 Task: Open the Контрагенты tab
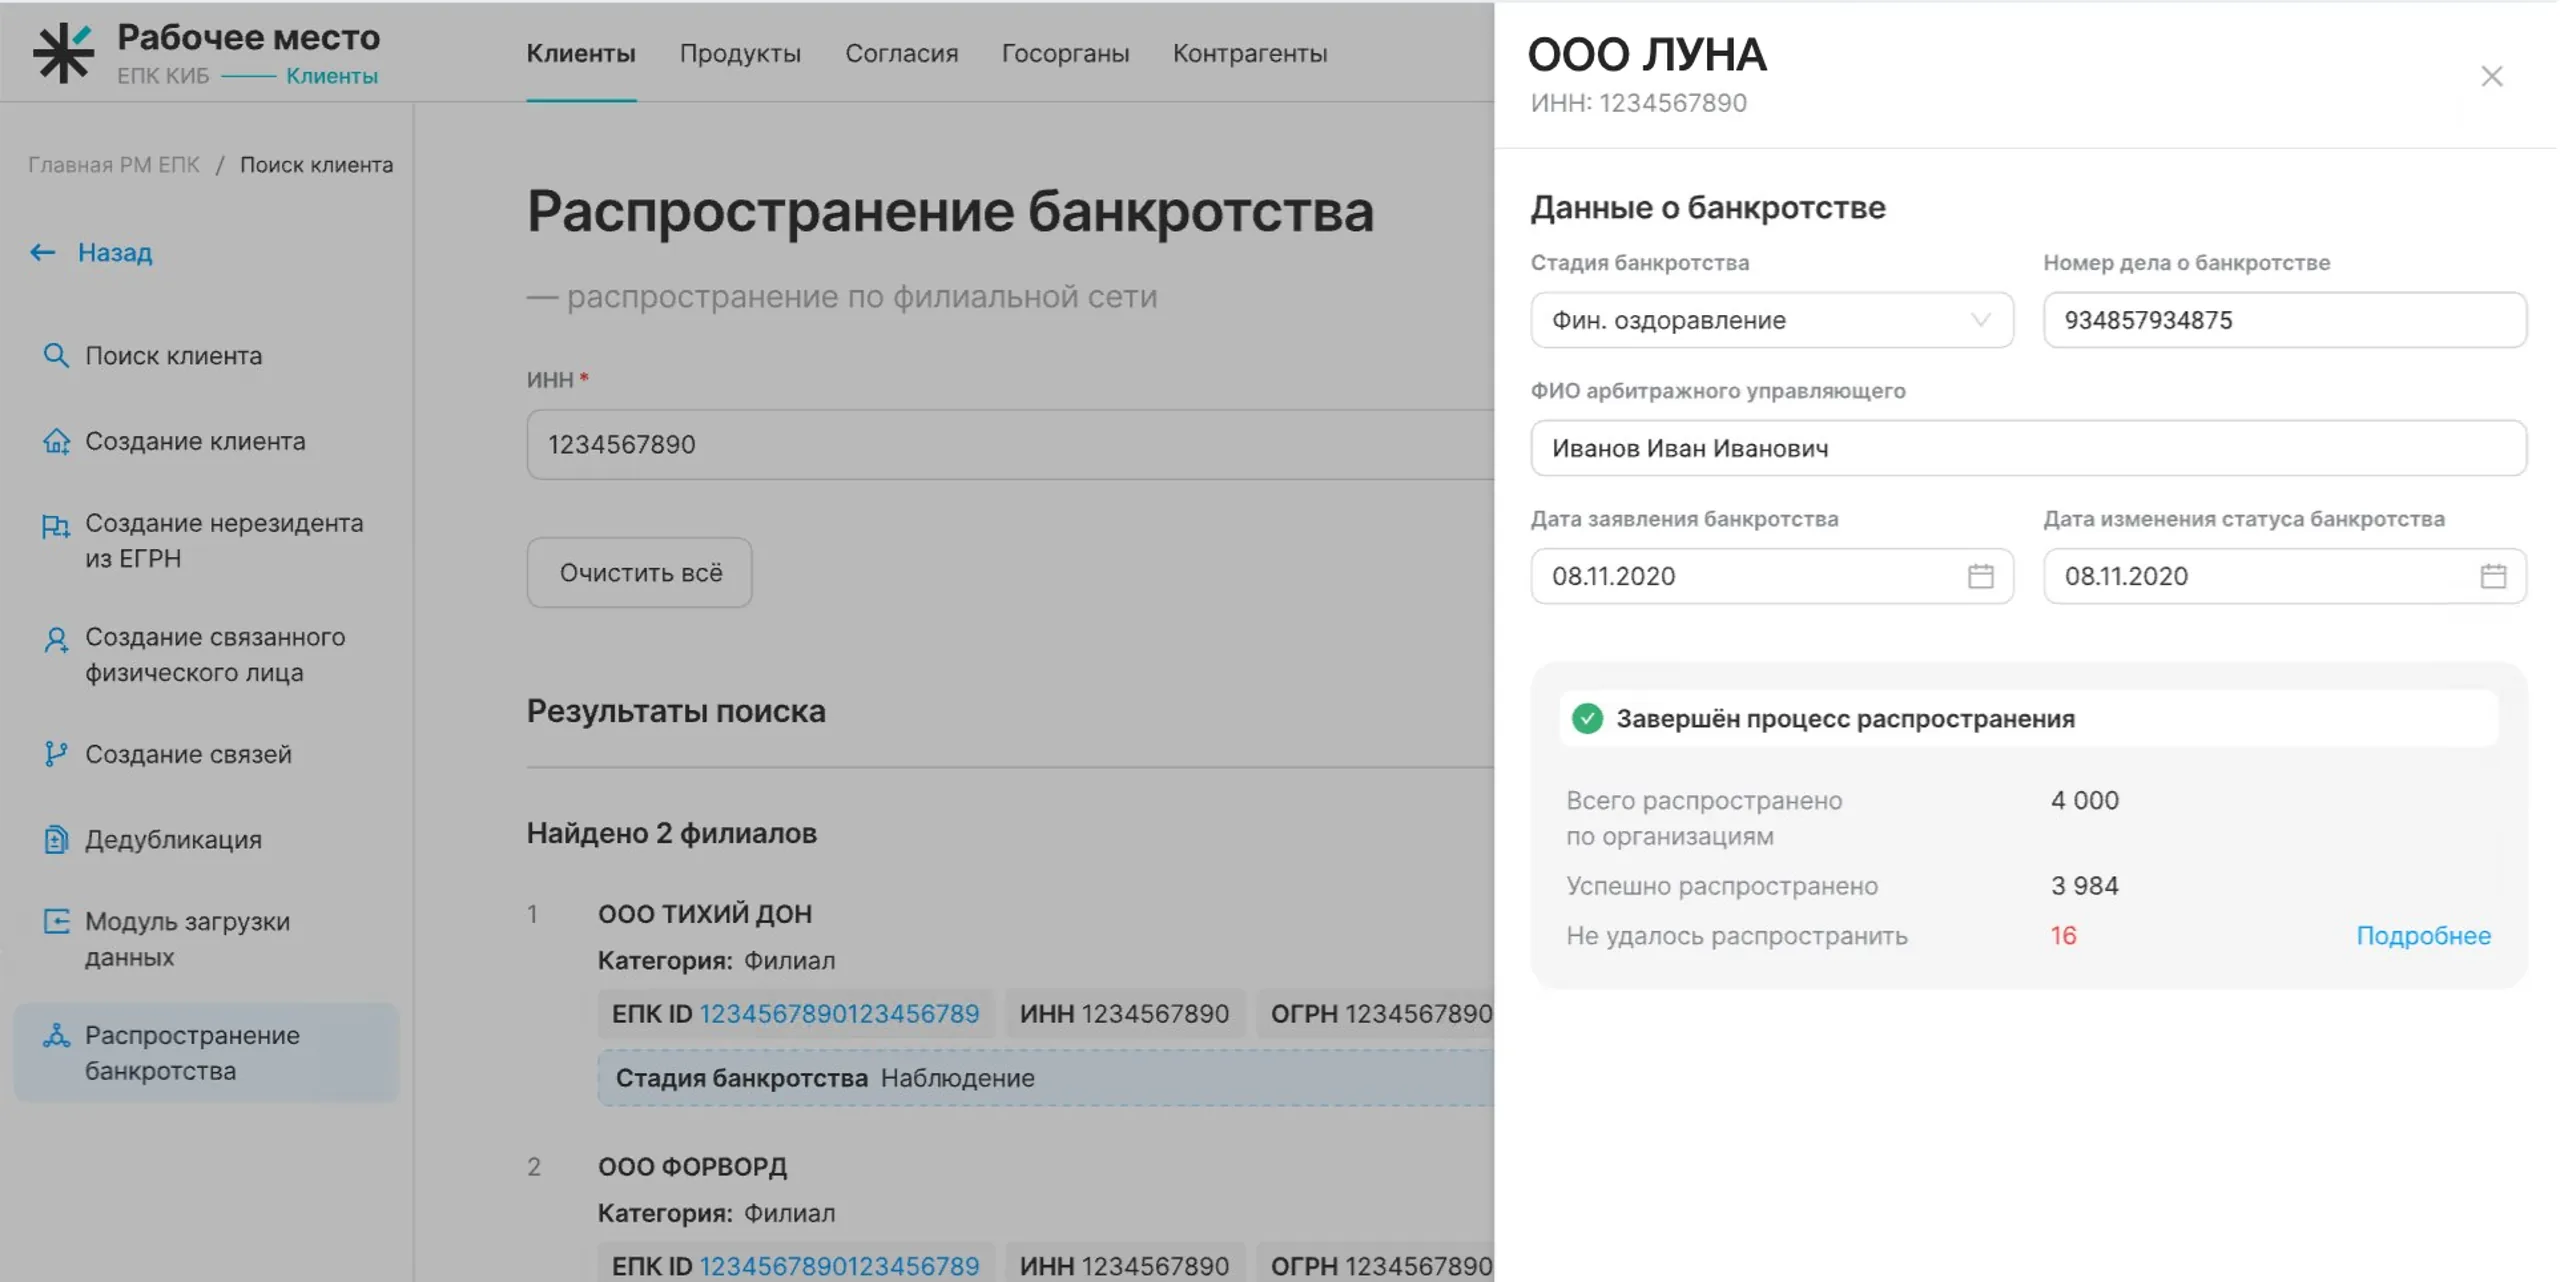point(1250,53)
